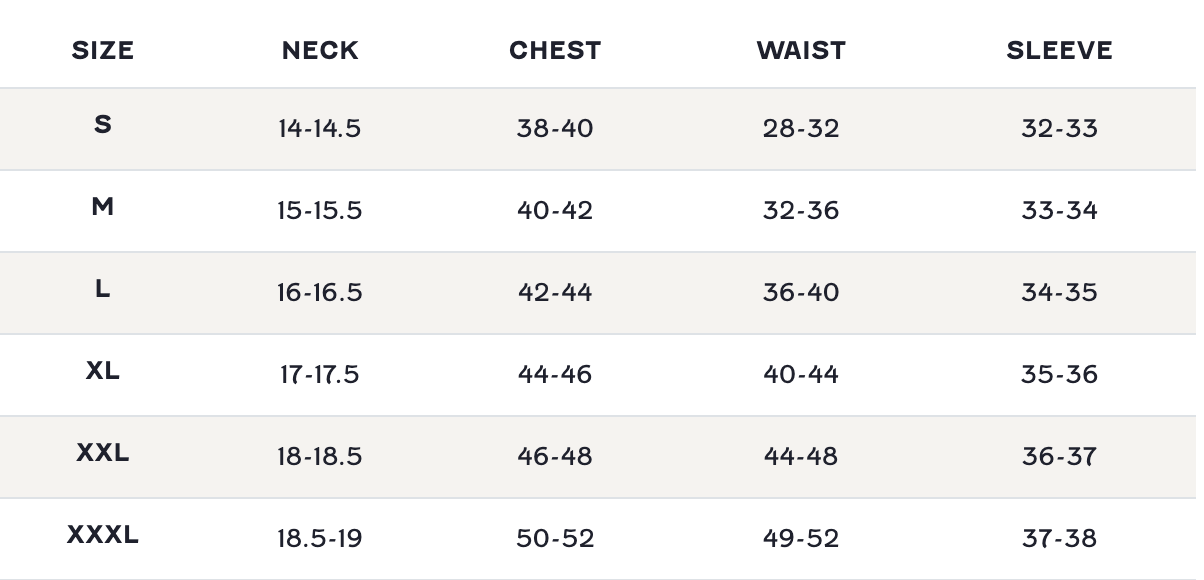Click chest measurement 50-52
The height and width of the screenshot is (580, 1204).
[x=555, y=538]
